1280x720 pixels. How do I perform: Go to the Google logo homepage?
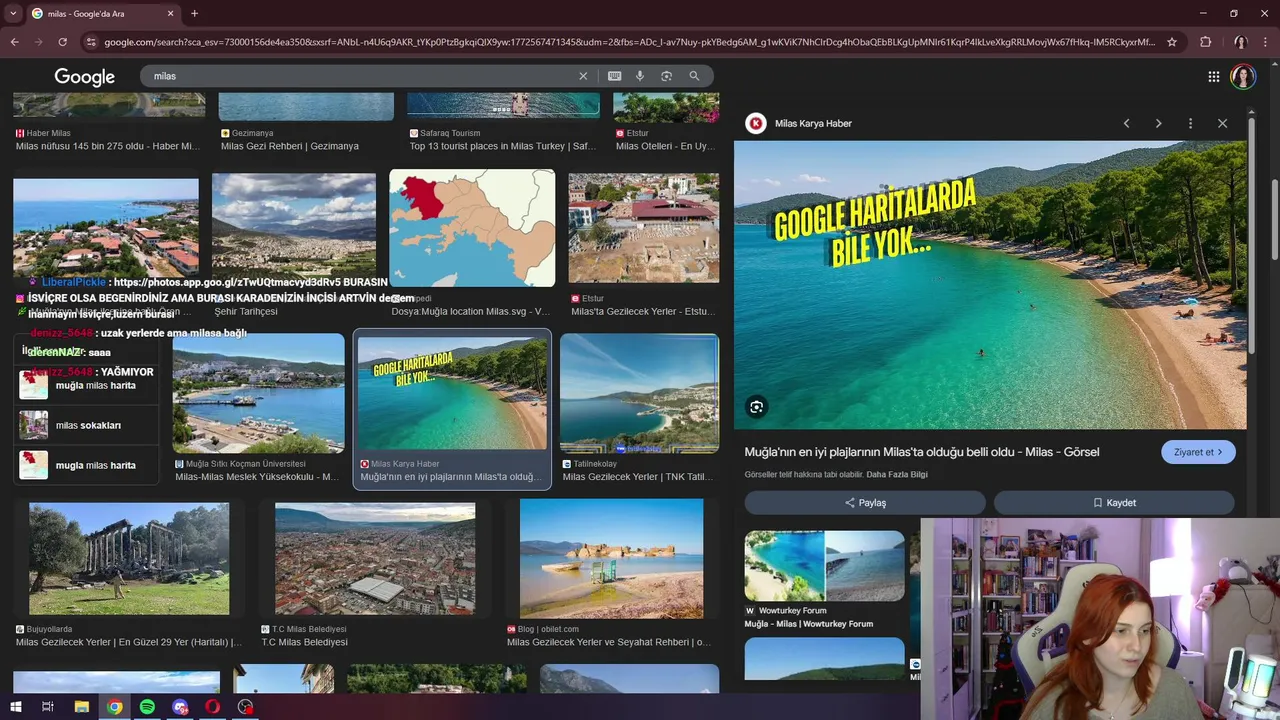[85, 77]
